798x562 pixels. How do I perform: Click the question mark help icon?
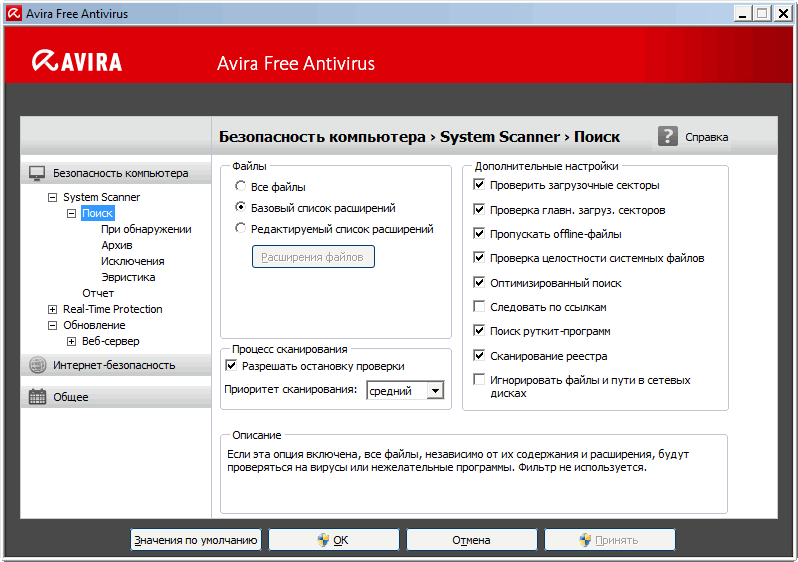[668, 137]
